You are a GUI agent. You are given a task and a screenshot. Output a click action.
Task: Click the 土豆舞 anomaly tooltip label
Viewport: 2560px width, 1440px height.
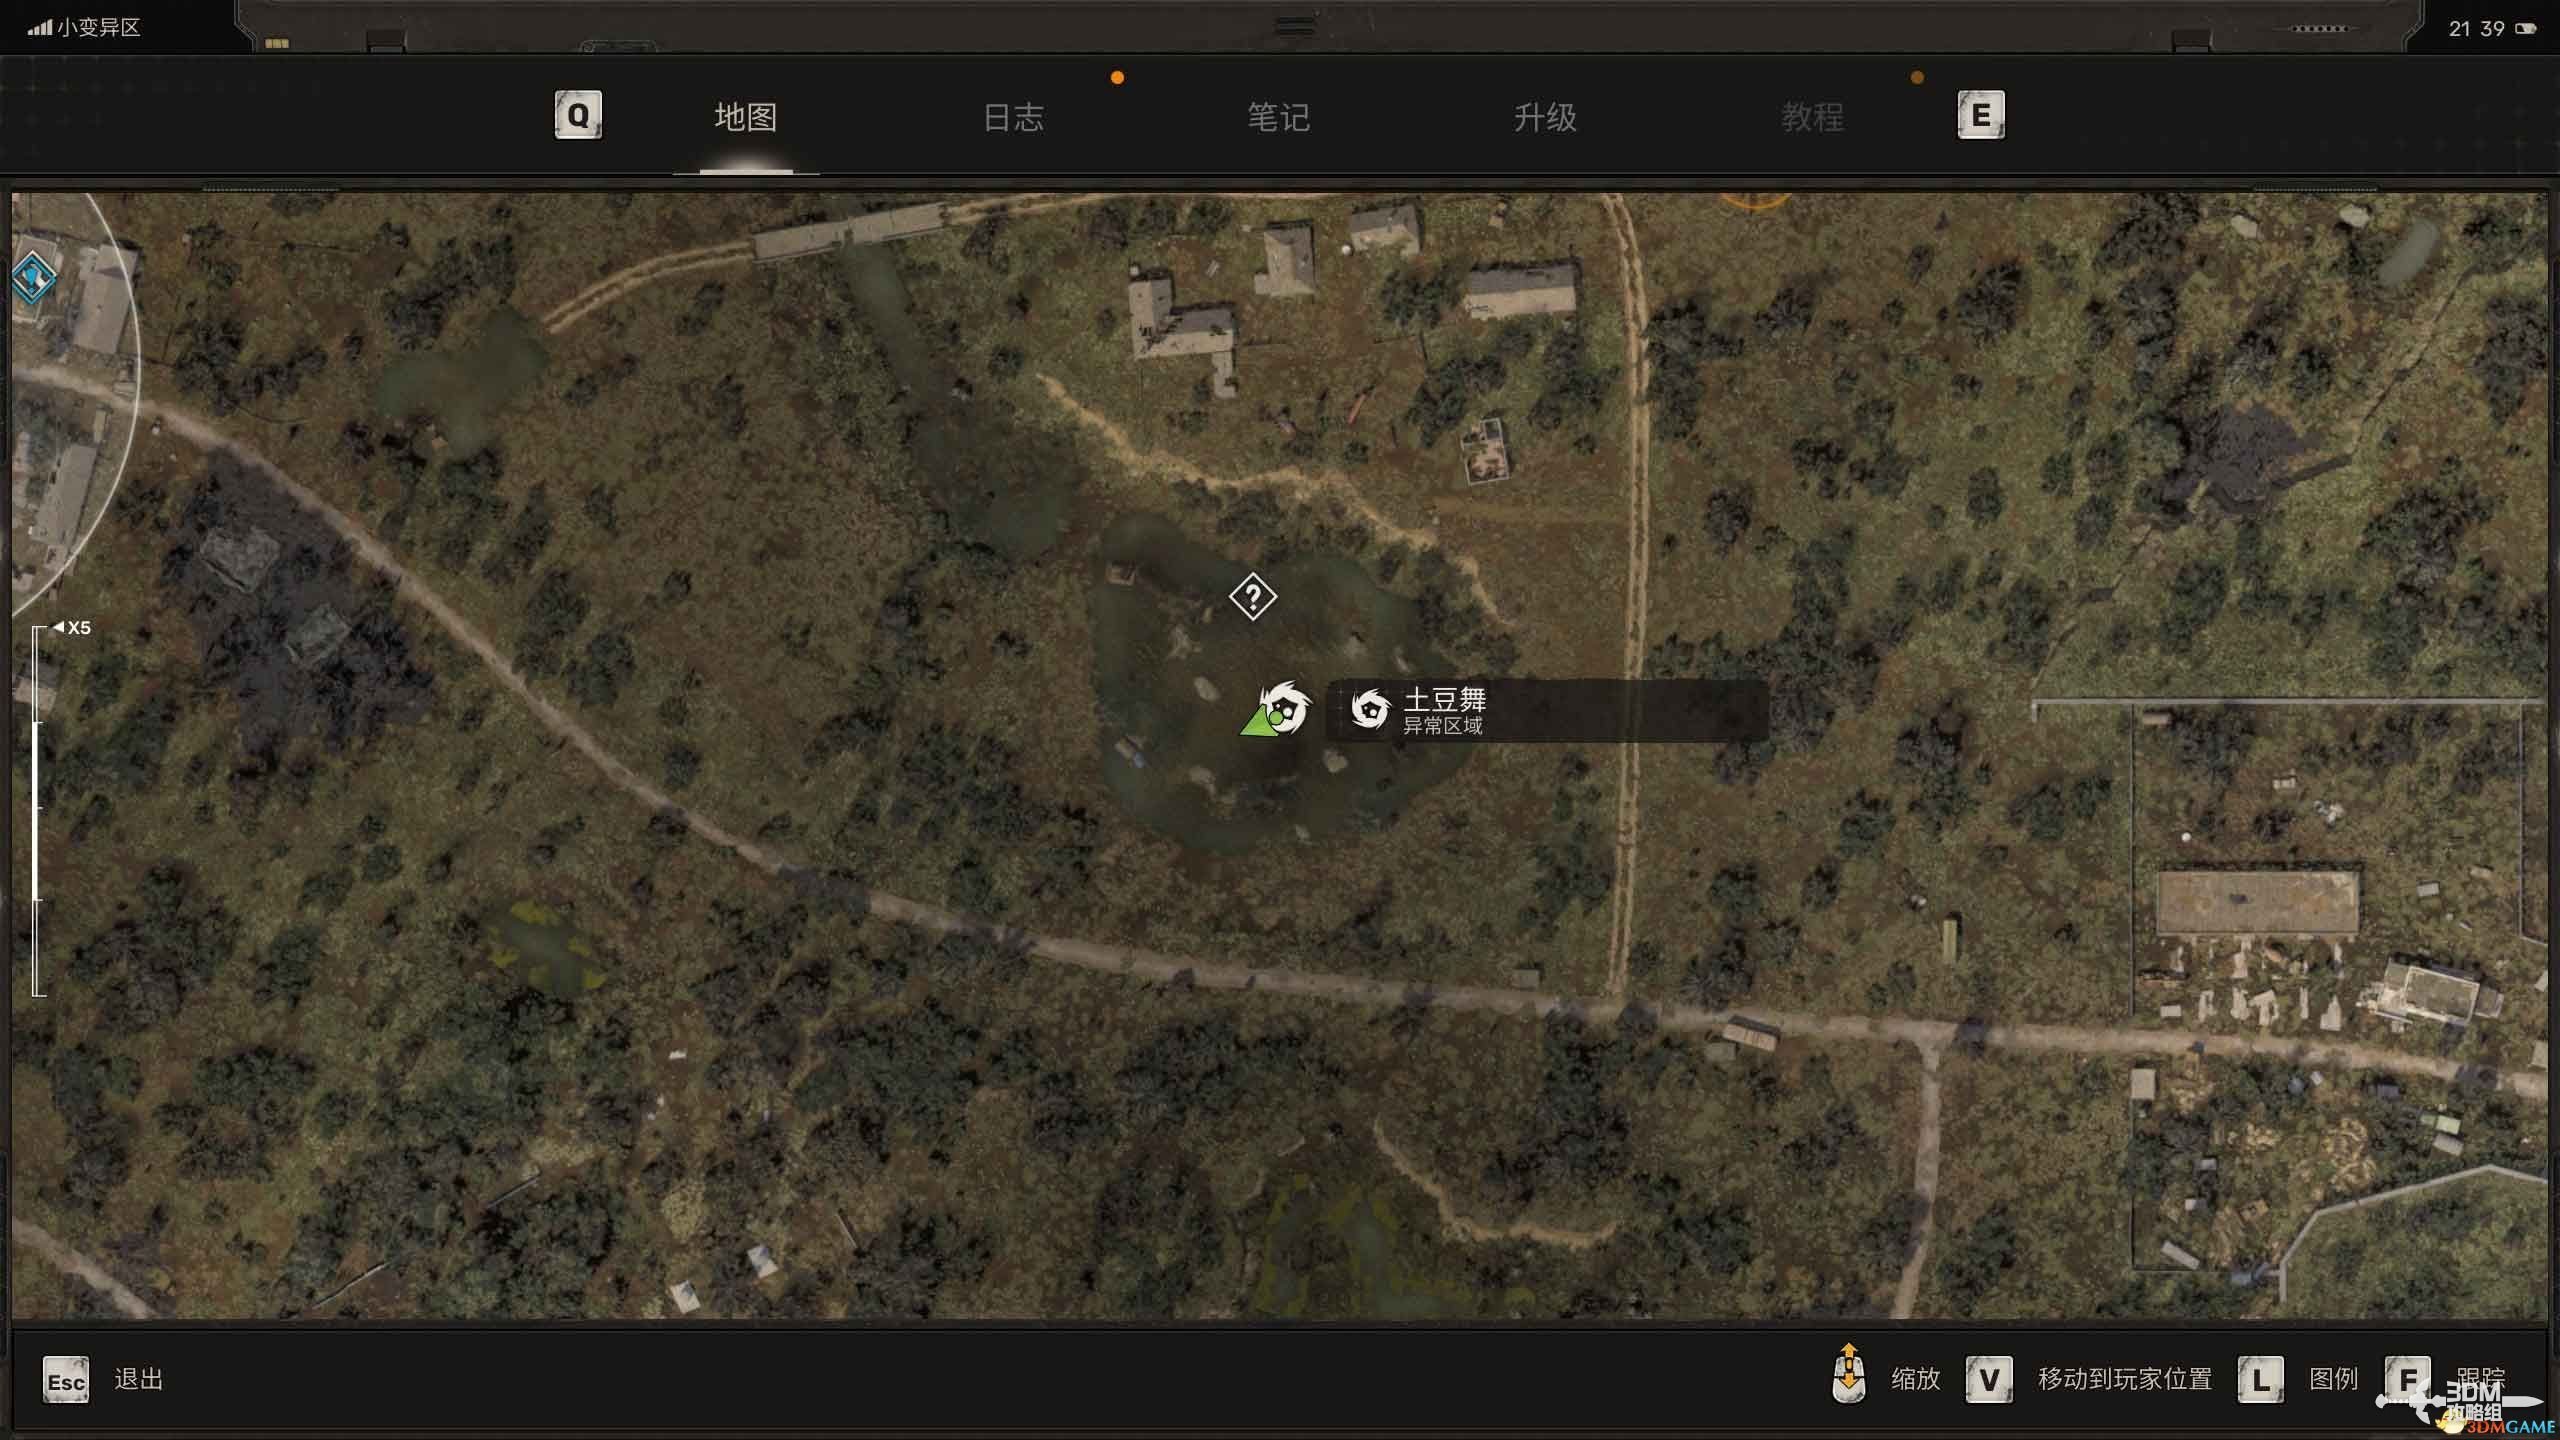click(x=1445, y=699)
